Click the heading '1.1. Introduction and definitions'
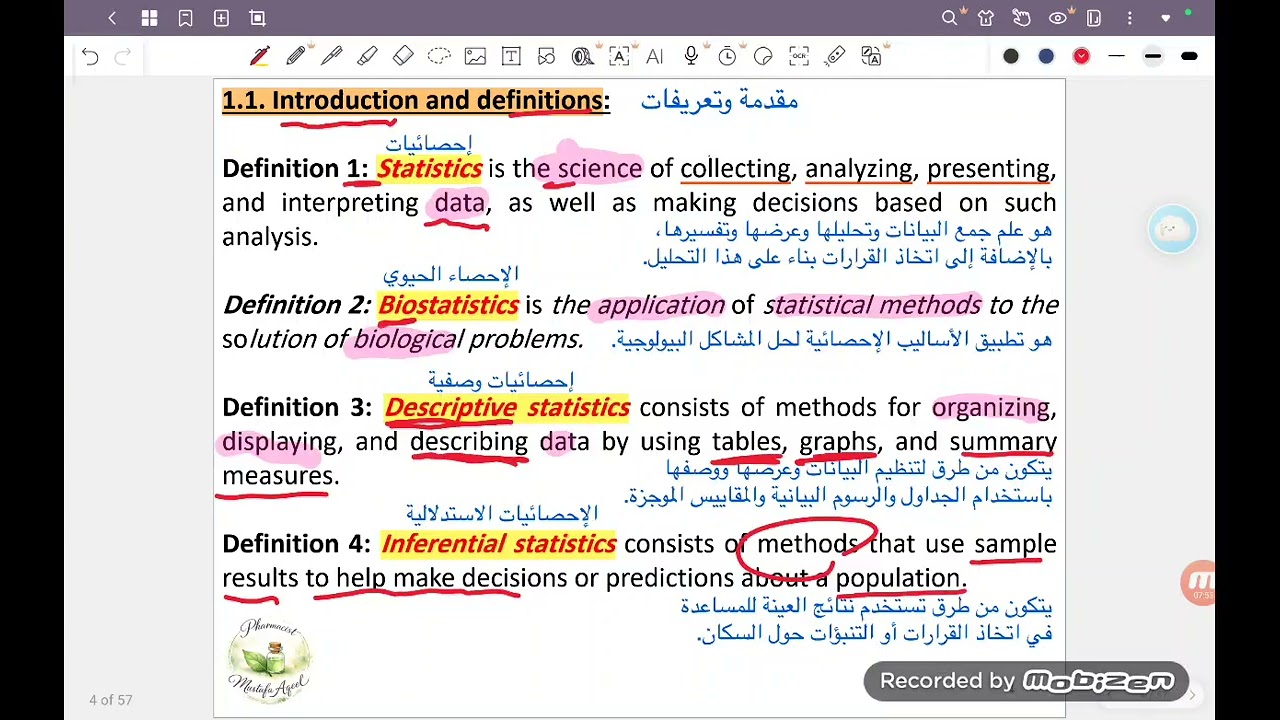Screen dimensions: 1280x720 coord(415,100)
